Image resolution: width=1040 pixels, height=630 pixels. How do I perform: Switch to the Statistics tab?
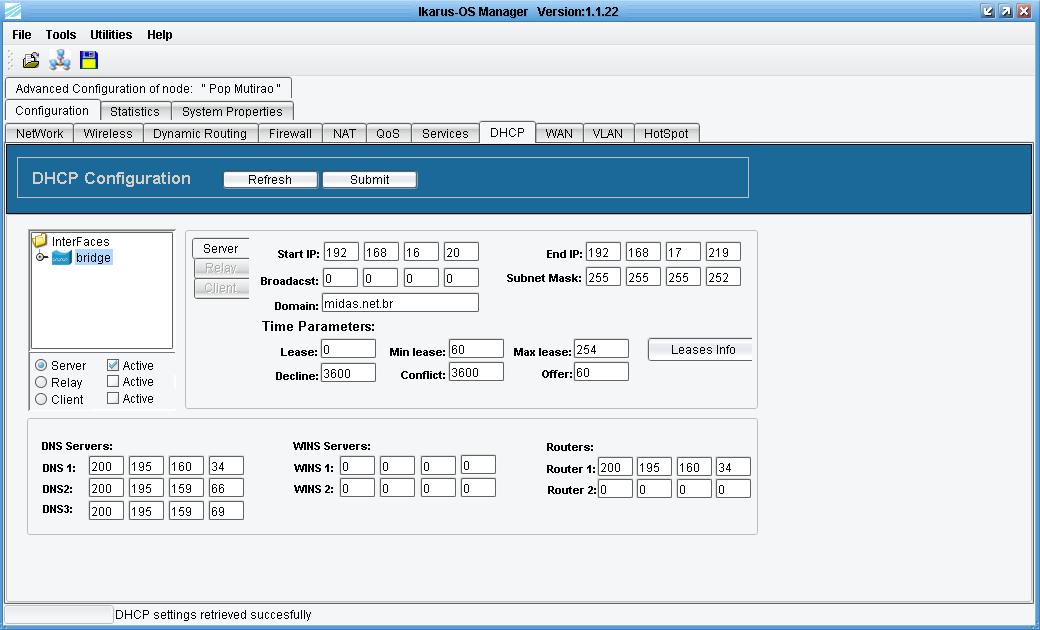click(x=135, y=111)
